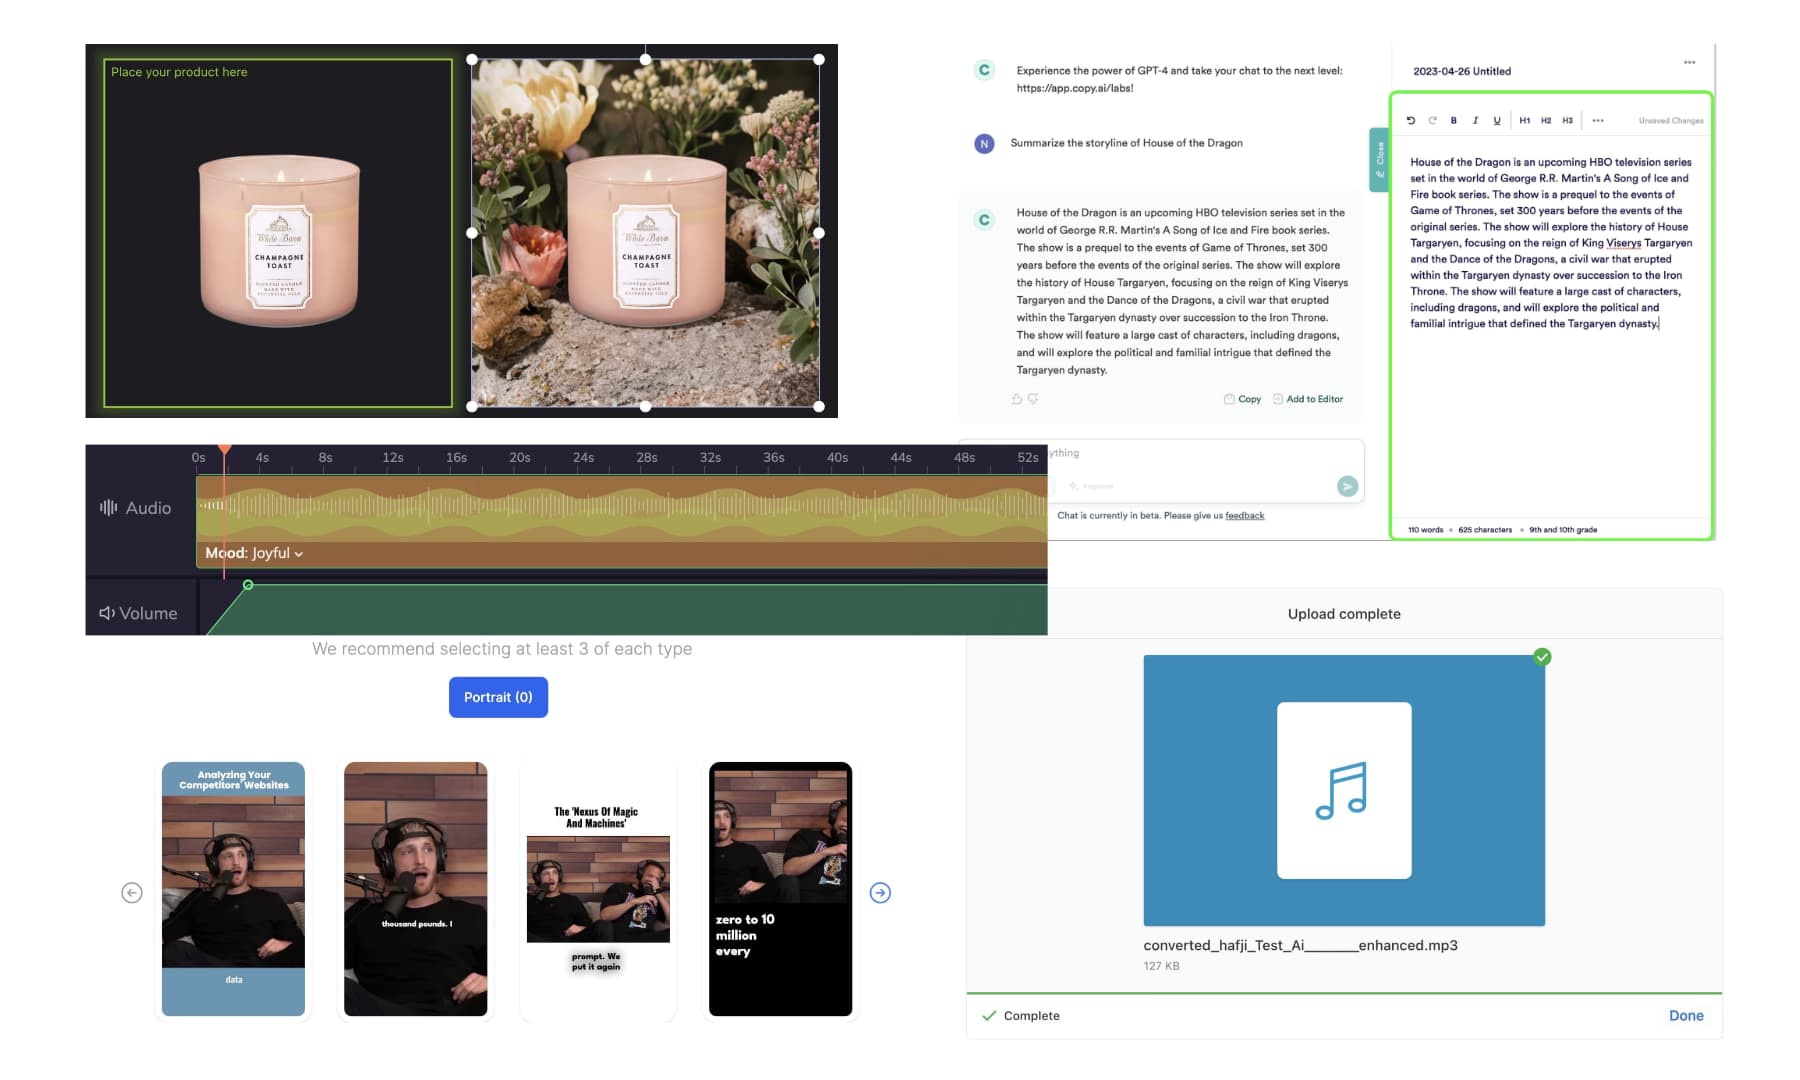Click the thumbs down icon under response
This screenshot has height=1080, width=1800.
[1033, 399]
